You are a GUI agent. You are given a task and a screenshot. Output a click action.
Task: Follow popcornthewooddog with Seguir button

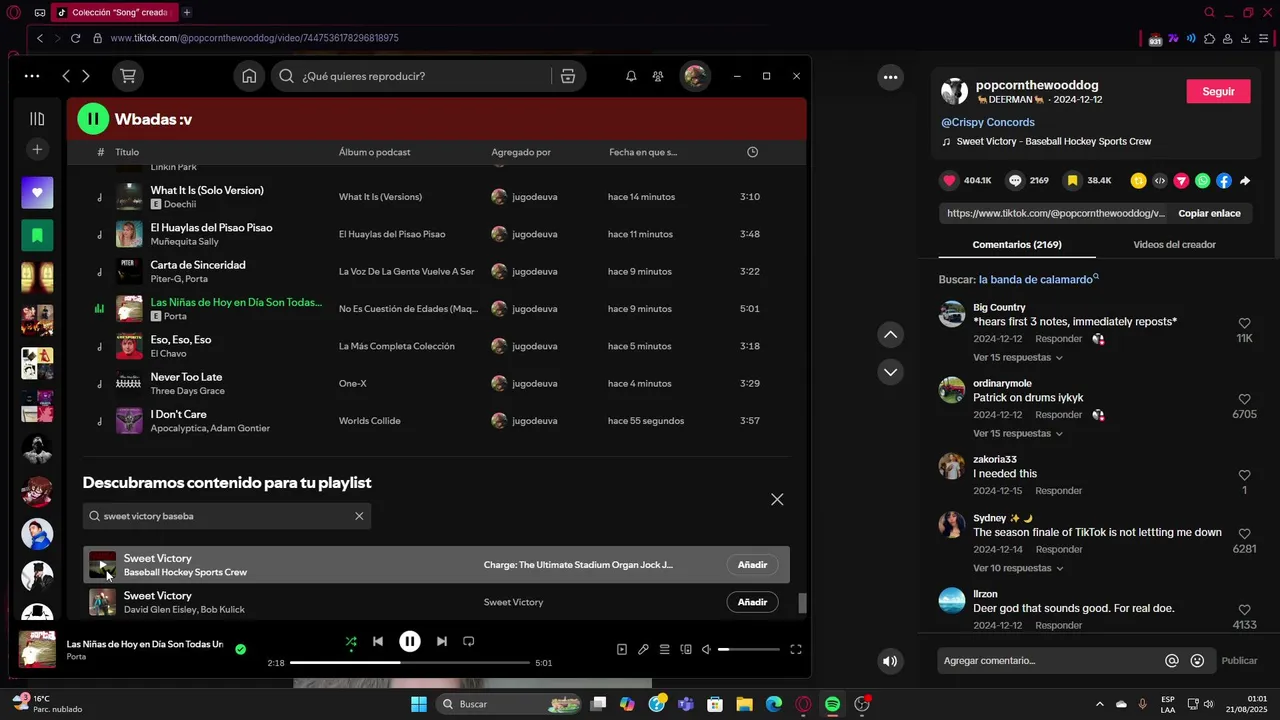coord(1218,91)
